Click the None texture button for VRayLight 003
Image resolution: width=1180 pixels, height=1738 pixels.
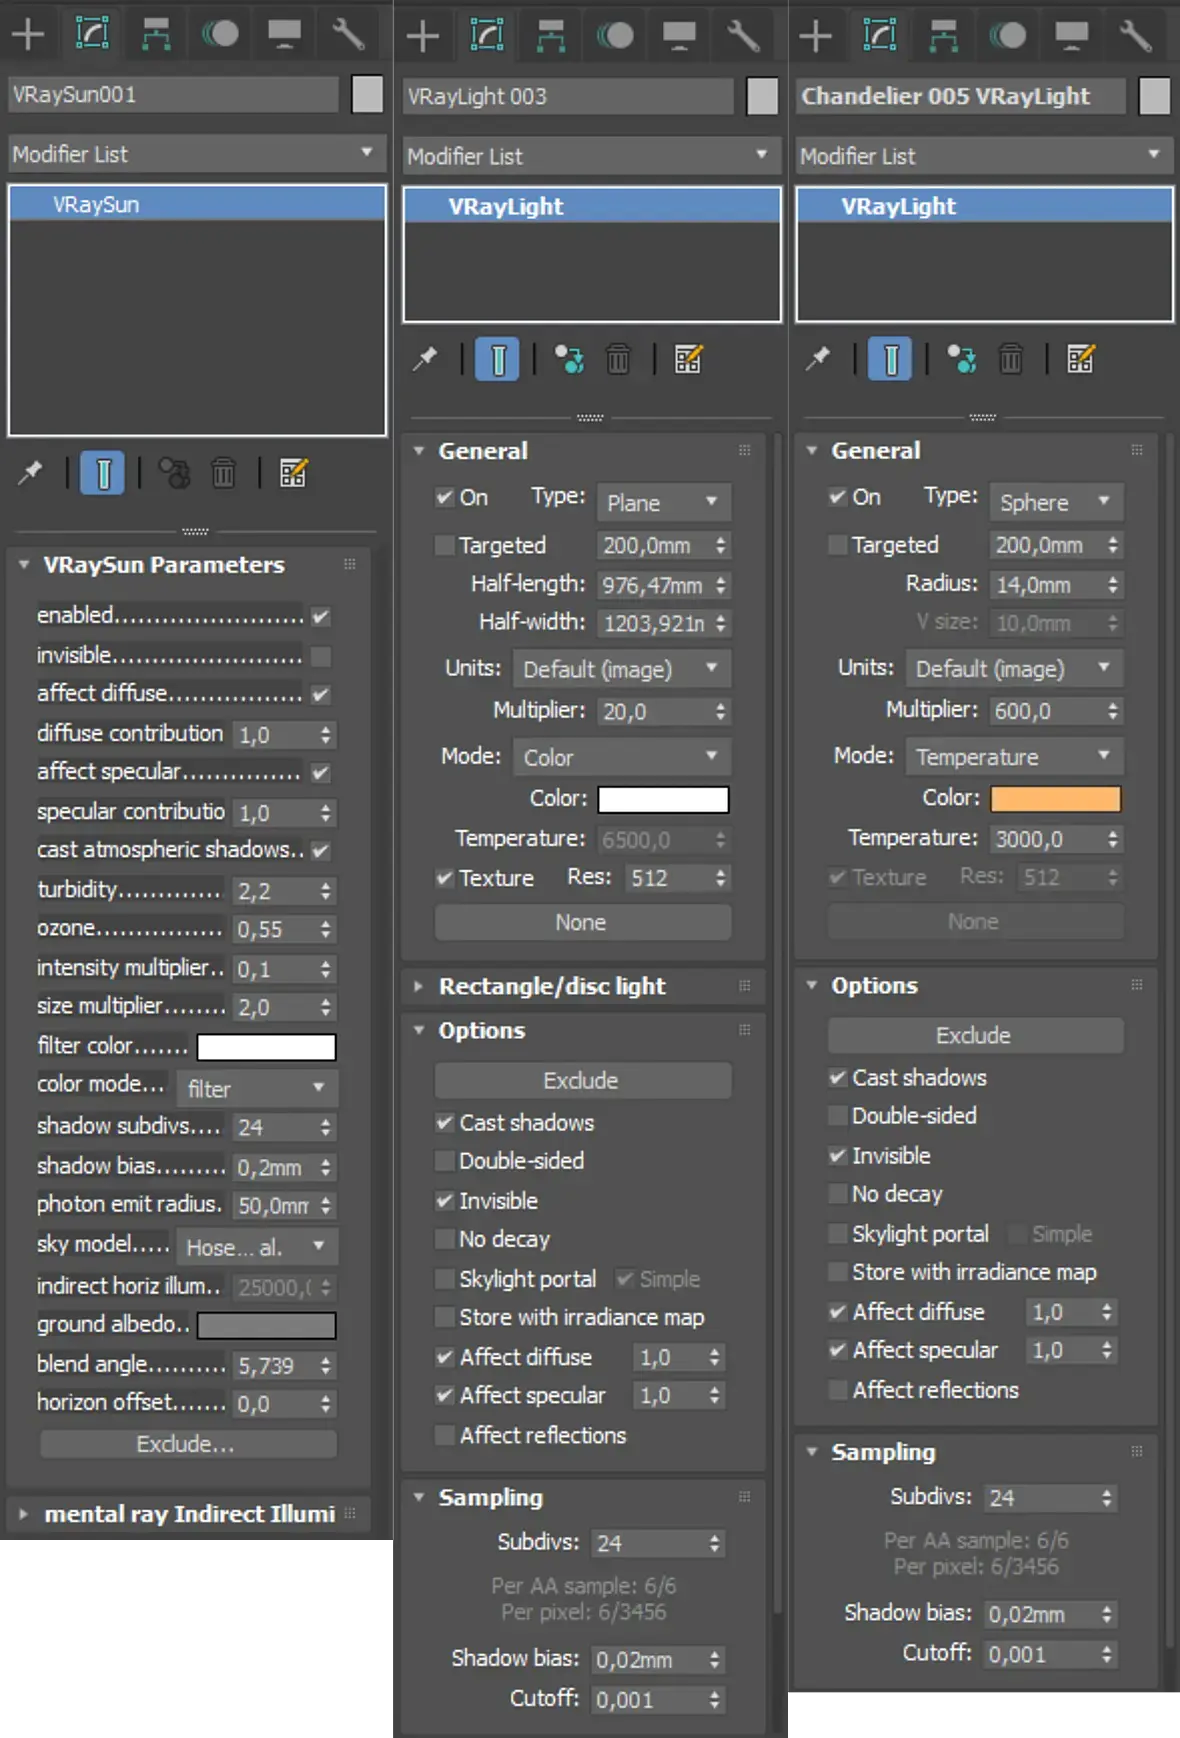(582, 922)
